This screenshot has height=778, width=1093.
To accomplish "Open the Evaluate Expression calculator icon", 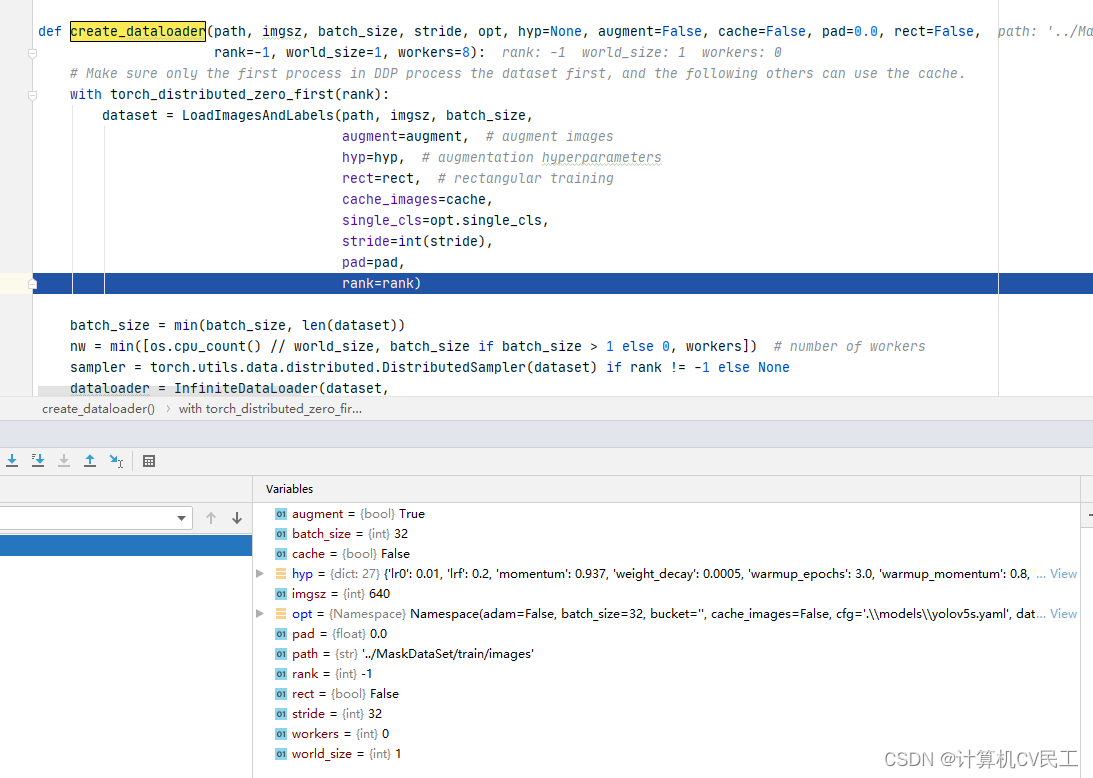I will (148, 461).
